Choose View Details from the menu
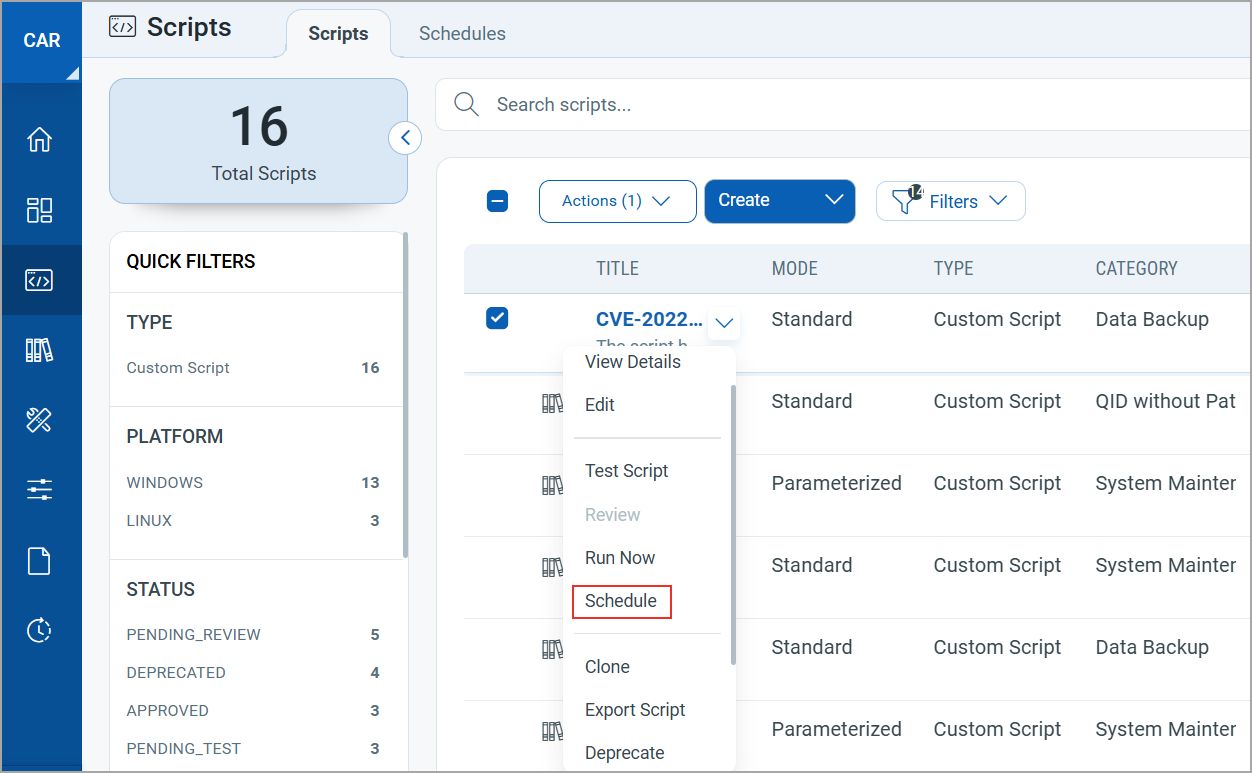Viewport: 1252px width, 773px height. [633, 362]
